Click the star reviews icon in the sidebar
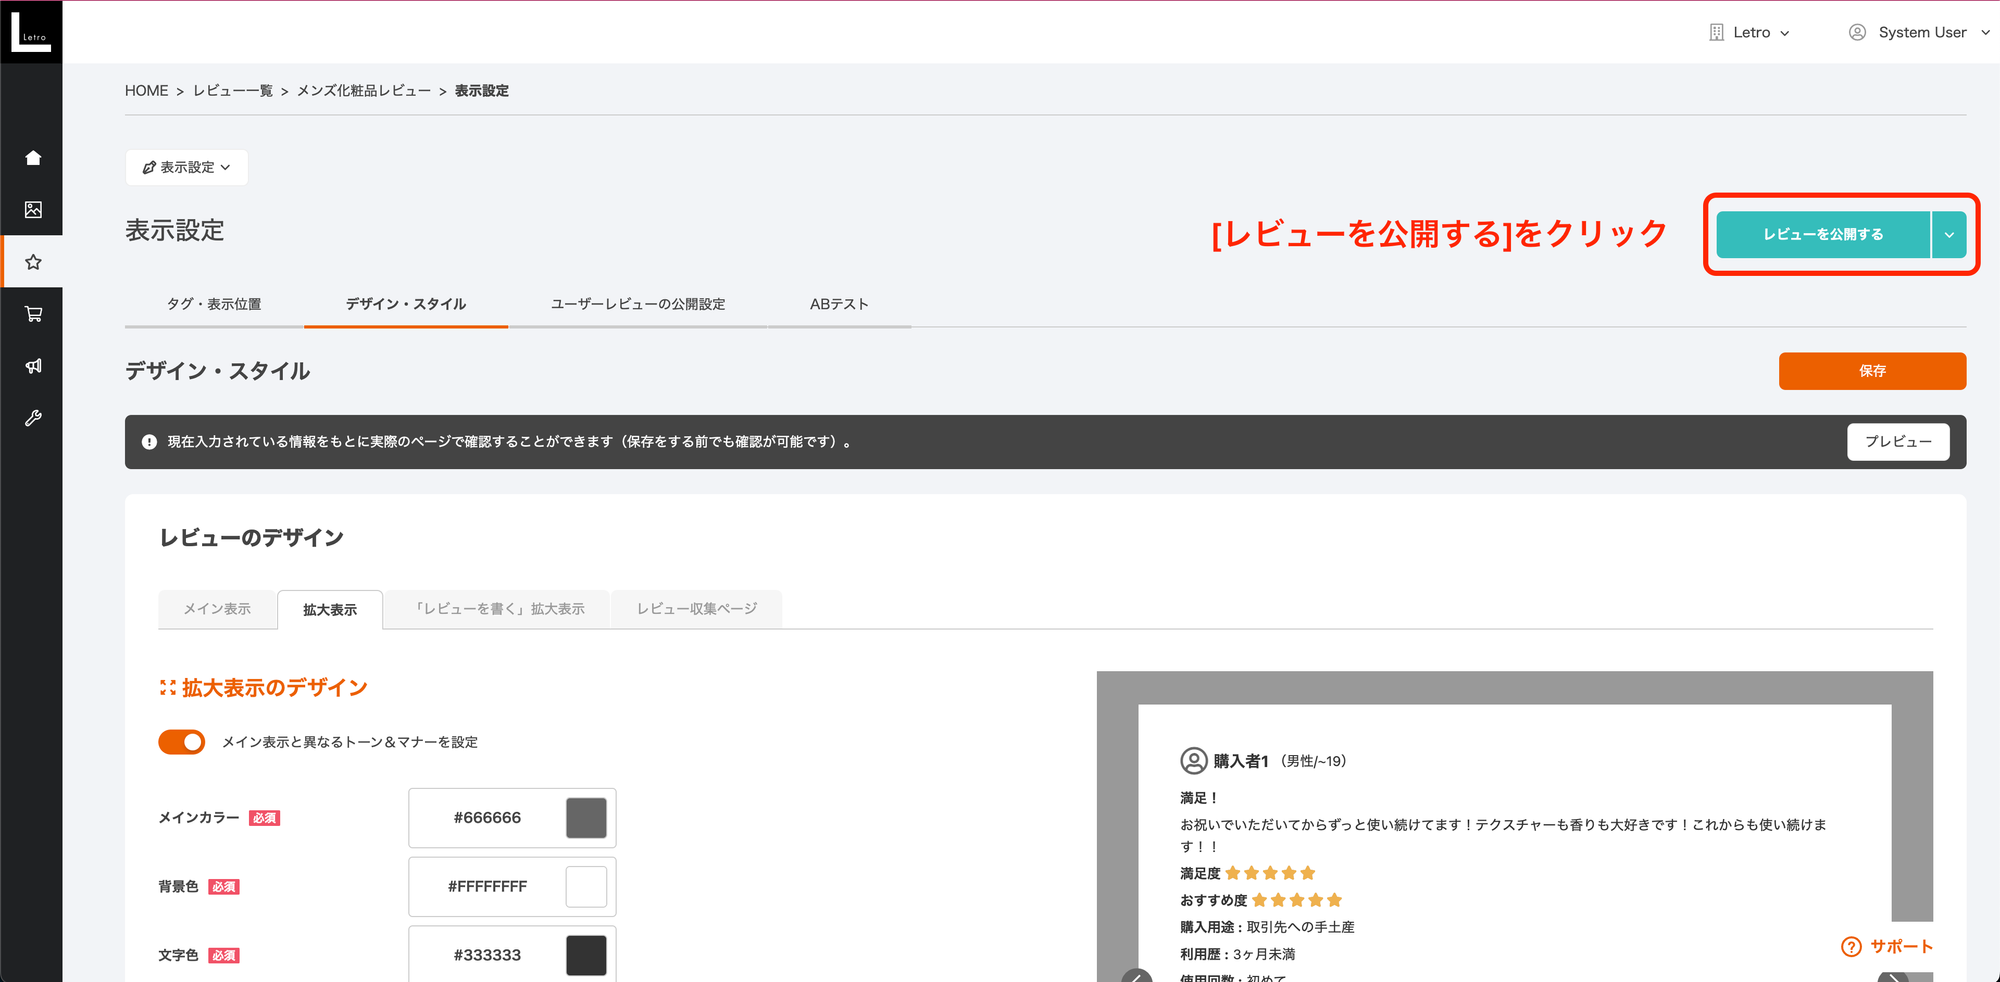The height and width of the screenshot is (982, 2000). tap(33, 261)
